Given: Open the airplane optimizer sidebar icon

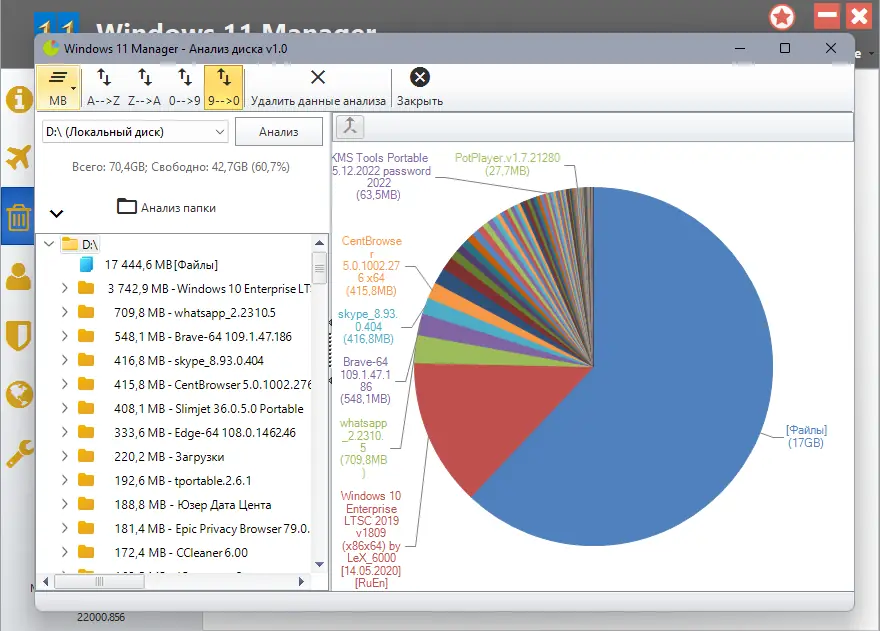Looking at the screenshot, I should (x=19, y=157).
